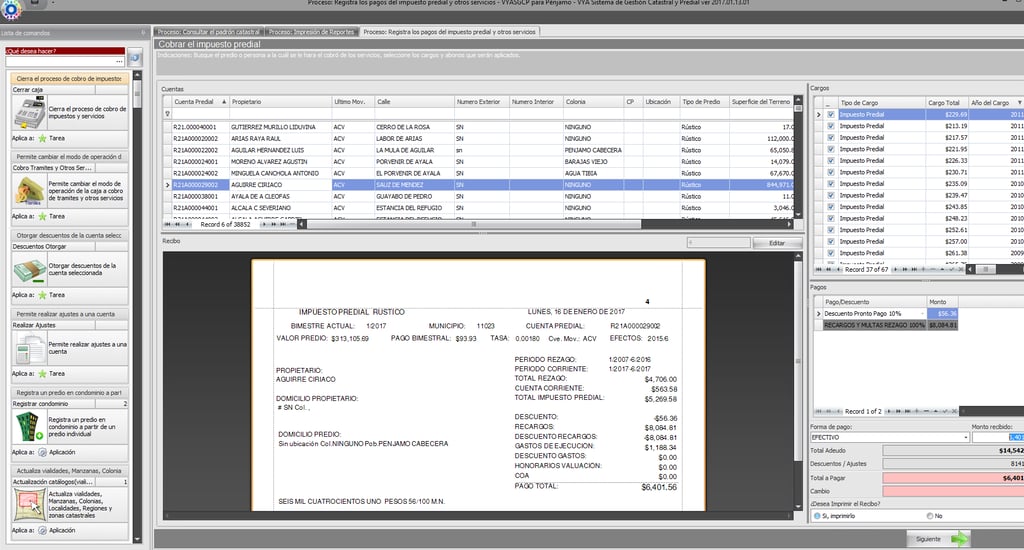The width and height of the screenshot is (1024, 550).
Task: Click the Registrar condominio building icon
Action: click(x=28, y=427)
